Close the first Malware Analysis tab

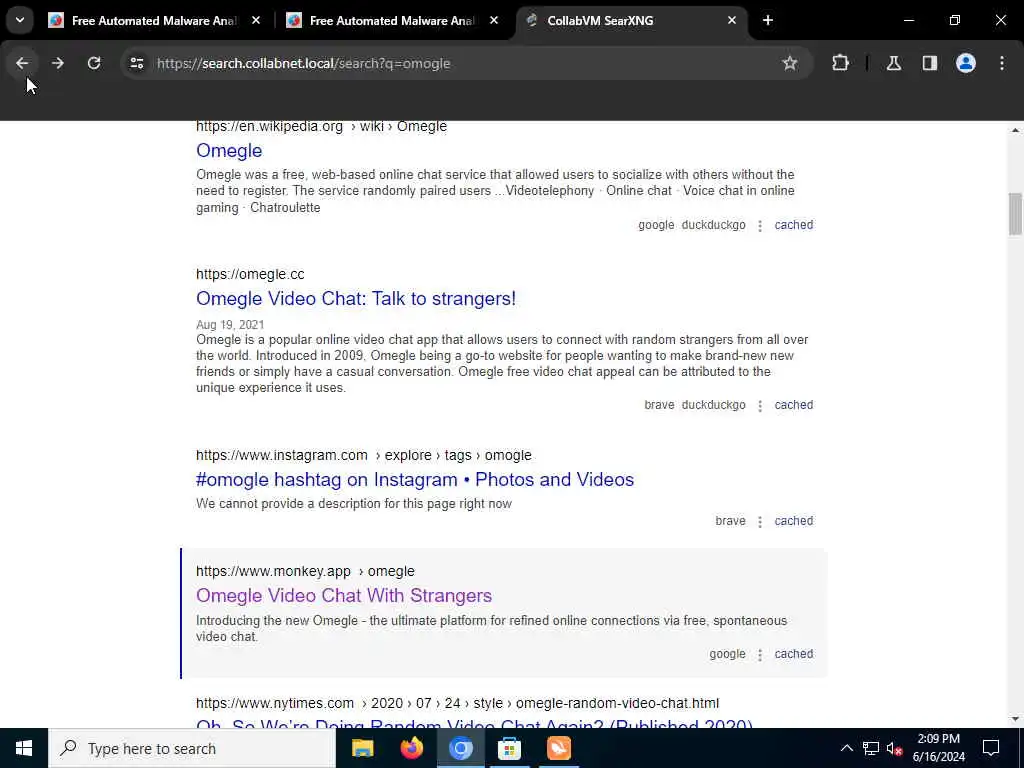click(256, 20)
